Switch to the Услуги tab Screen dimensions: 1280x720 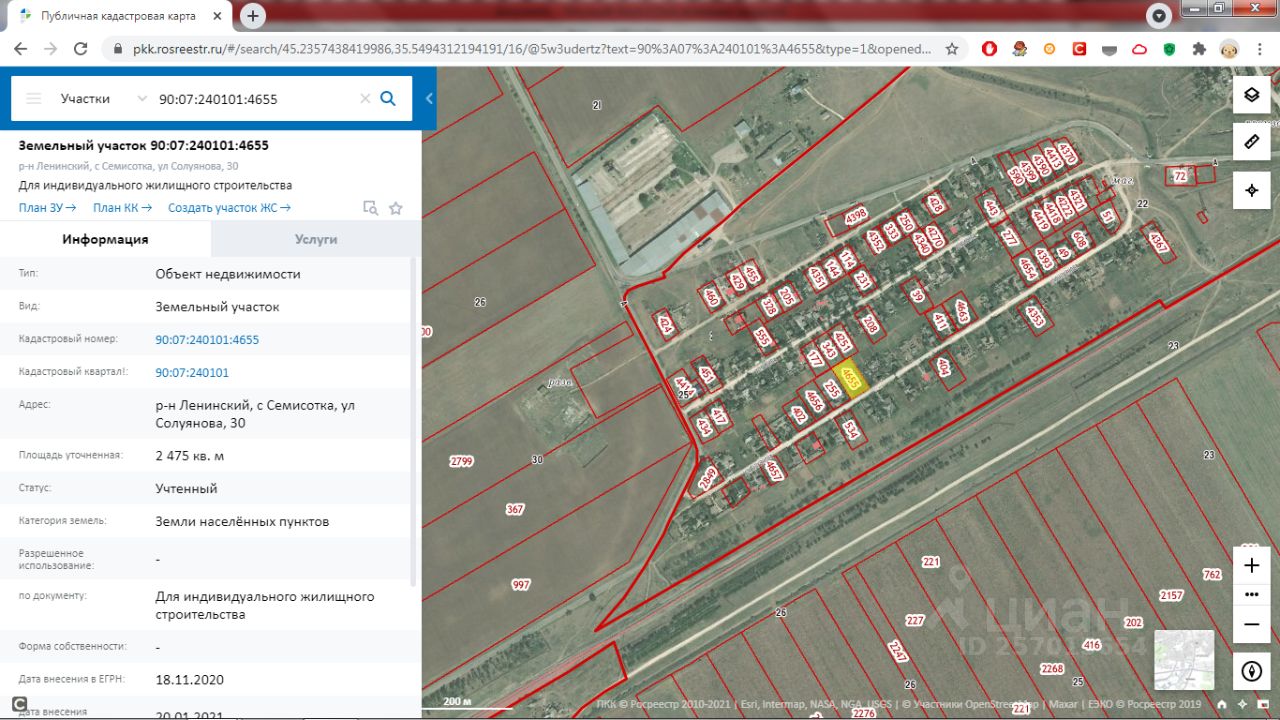click(x=316, y=239)
